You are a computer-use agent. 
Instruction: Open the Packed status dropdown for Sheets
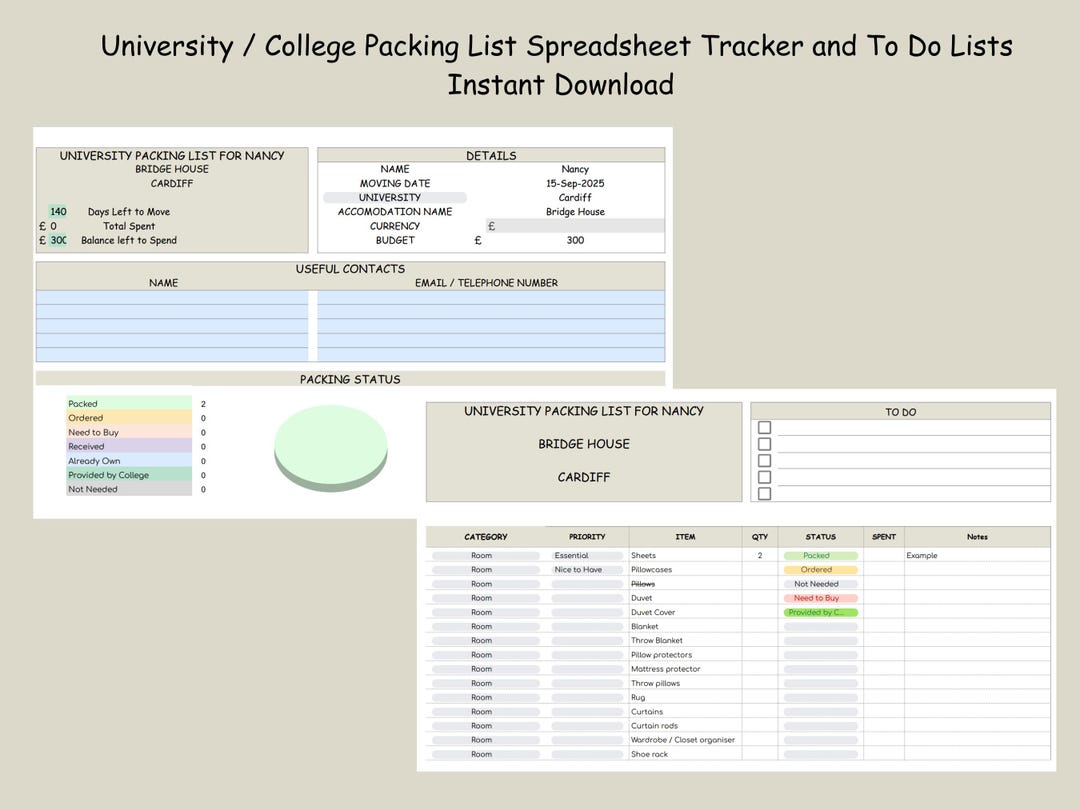pos(820,555)
